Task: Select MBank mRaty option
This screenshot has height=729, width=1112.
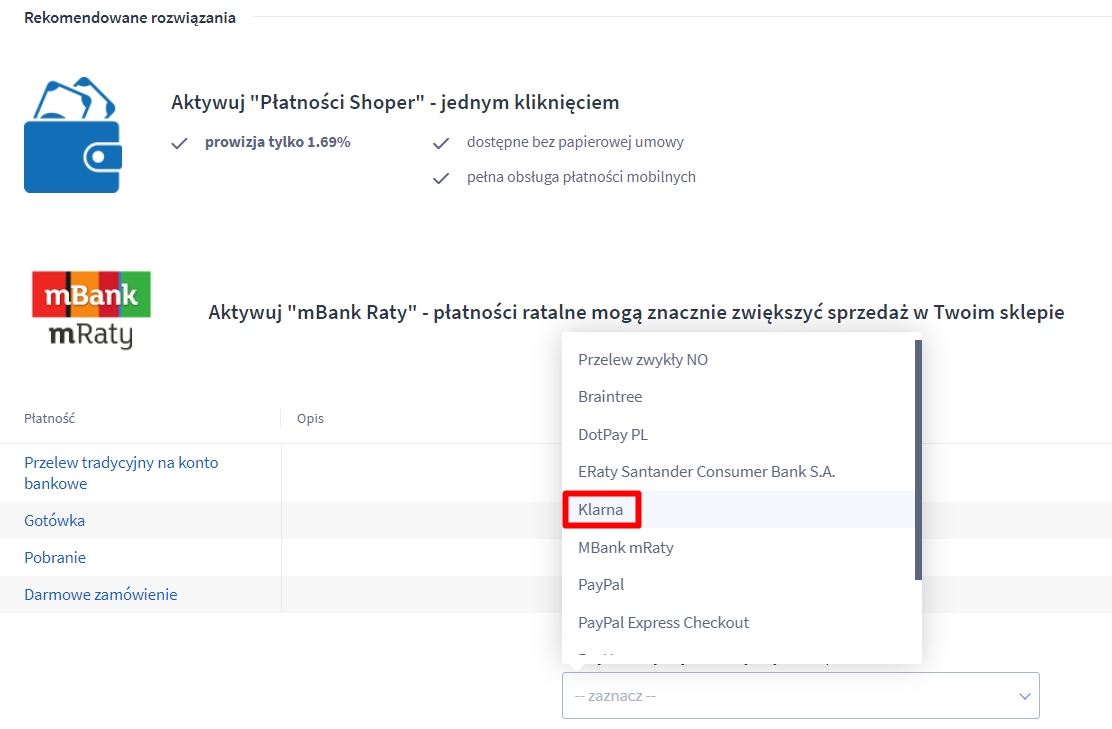Action: (738, 547)
